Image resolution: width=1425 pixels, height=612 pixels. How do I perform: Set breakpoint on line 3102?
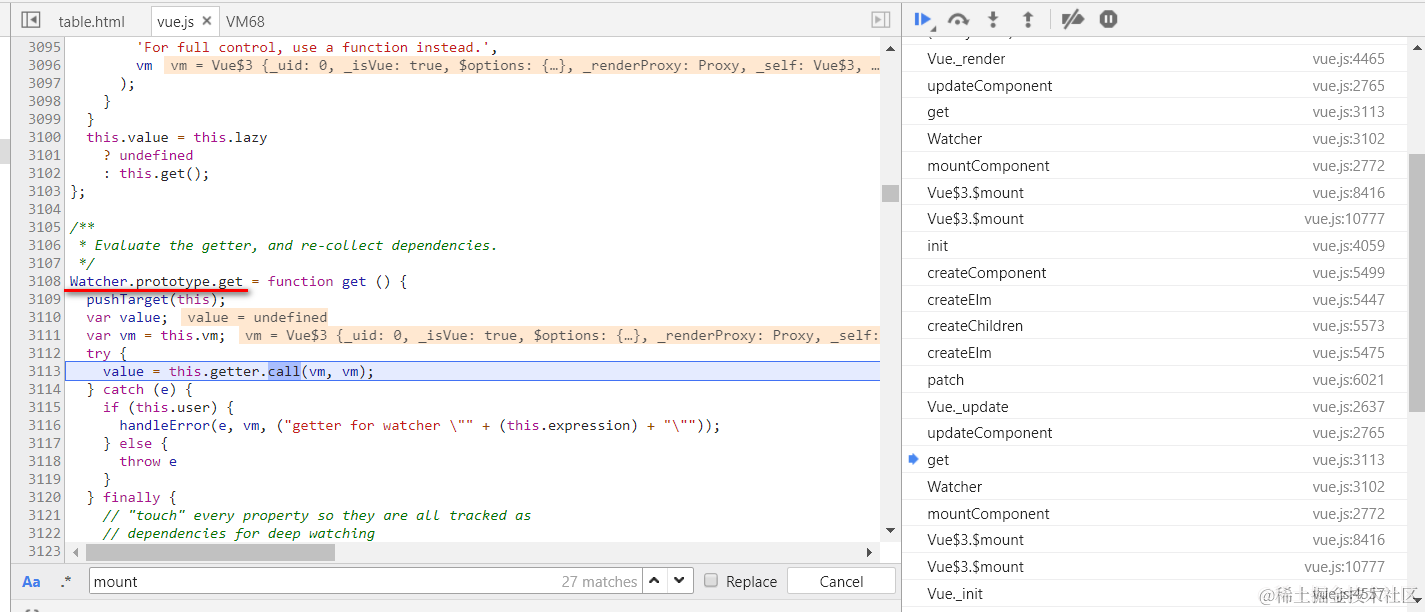pos(44,173)
